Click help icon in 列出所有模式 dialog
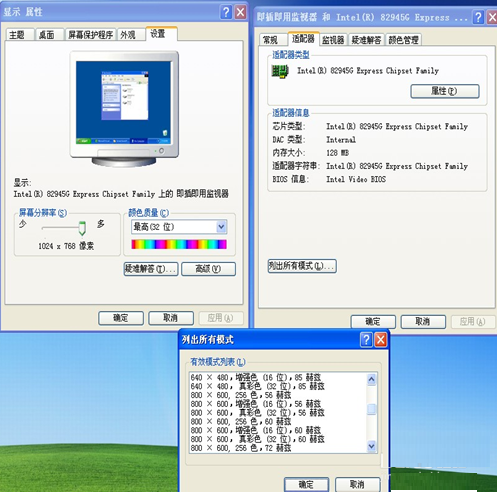Image resolution: width=497 pixels, height=494 pixels. (x=366, y=340)
